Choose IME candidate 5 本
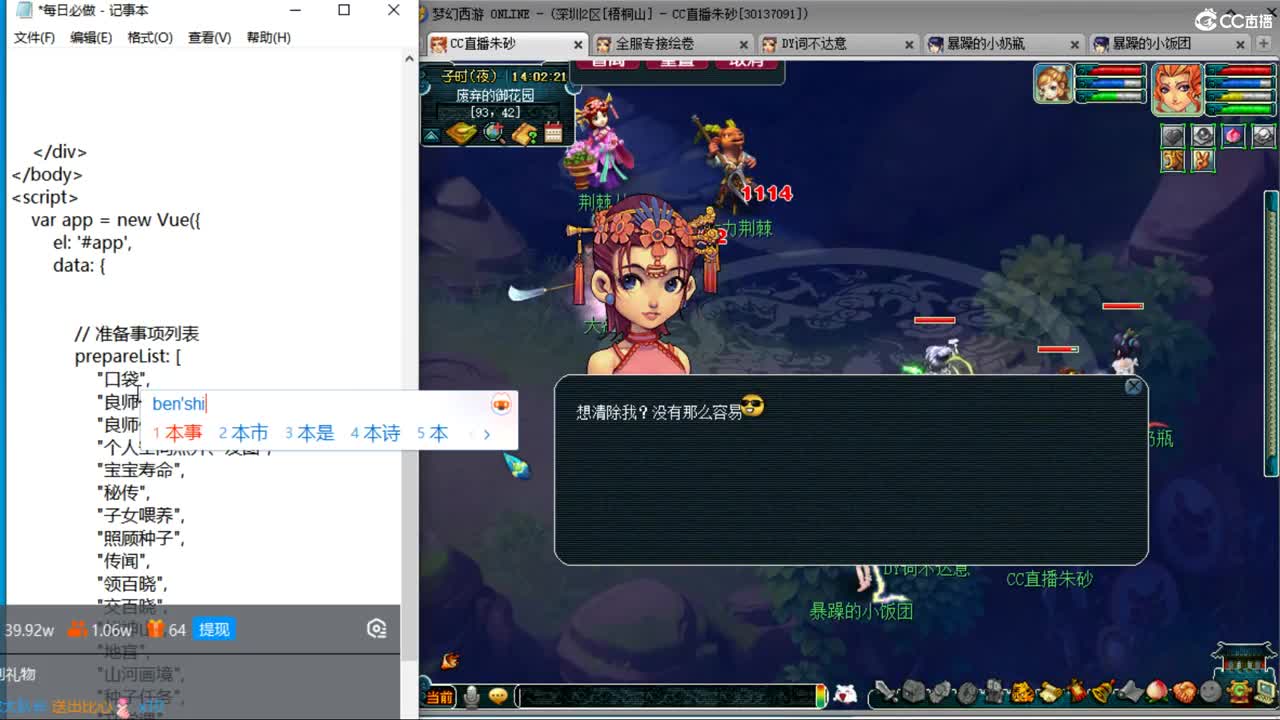Screen dimensions: 1280x720 (433, 433)
